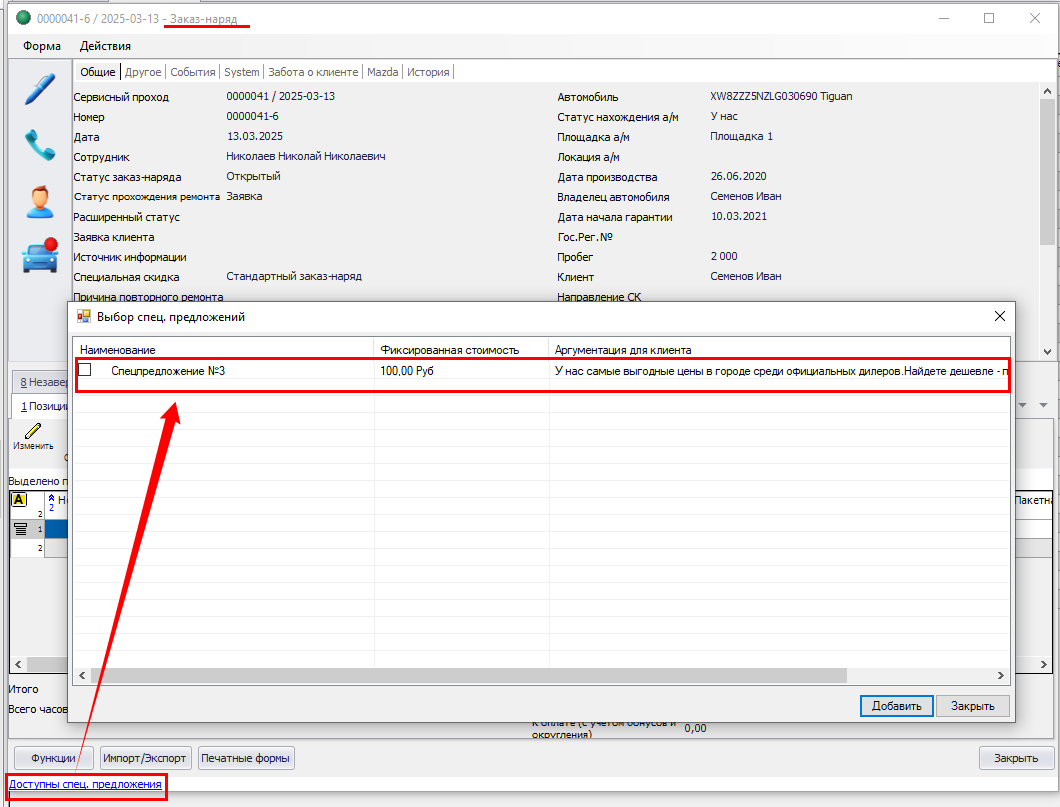Click the Доступны спец. предложения link
This screenshot has height=807, width=1060.
[x=85, y=785]
